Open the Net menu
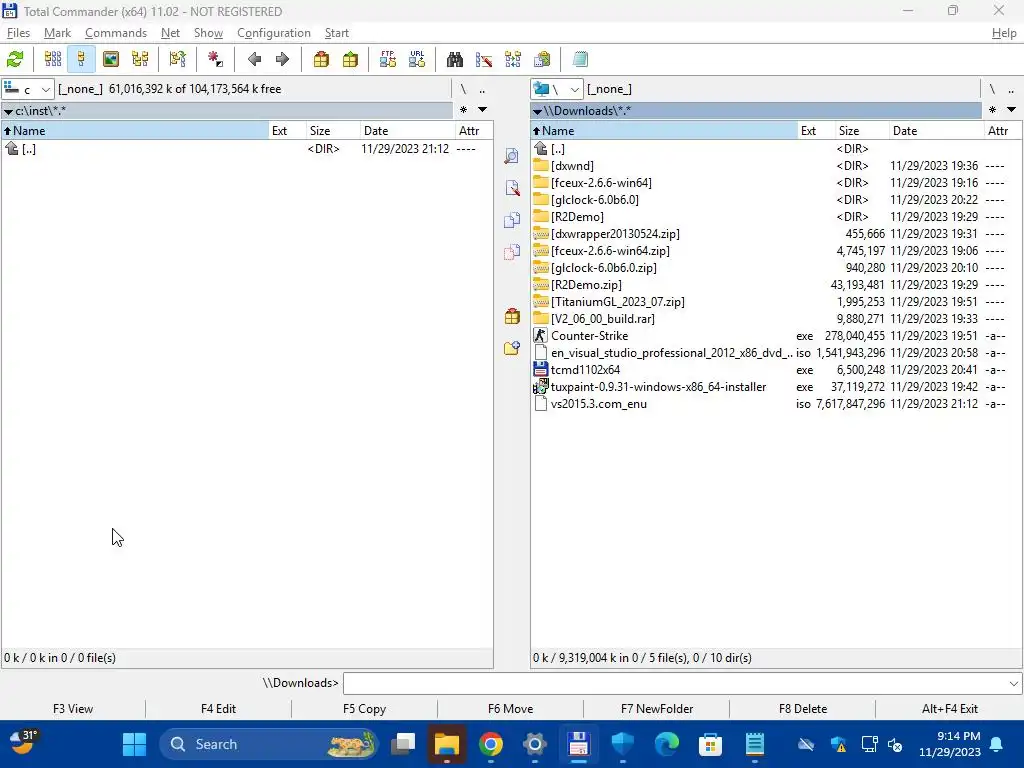Viewport: 1024px width, 768px height. (170, 33)
